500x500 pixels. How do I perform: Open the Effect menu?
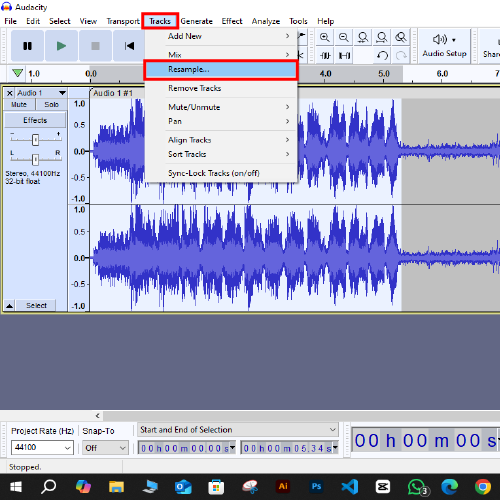click(x=232, y=21)
